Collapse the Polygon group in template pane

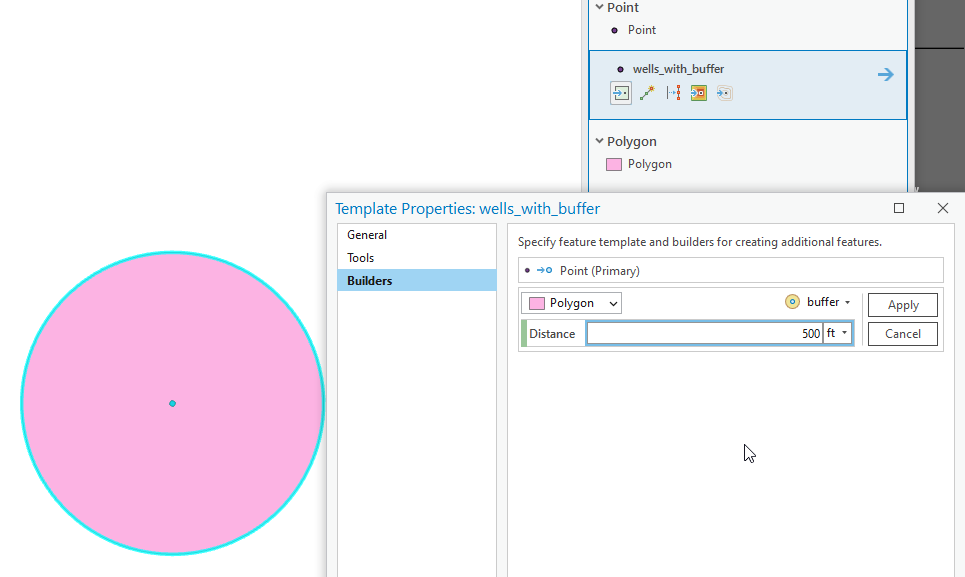point(598,141)
